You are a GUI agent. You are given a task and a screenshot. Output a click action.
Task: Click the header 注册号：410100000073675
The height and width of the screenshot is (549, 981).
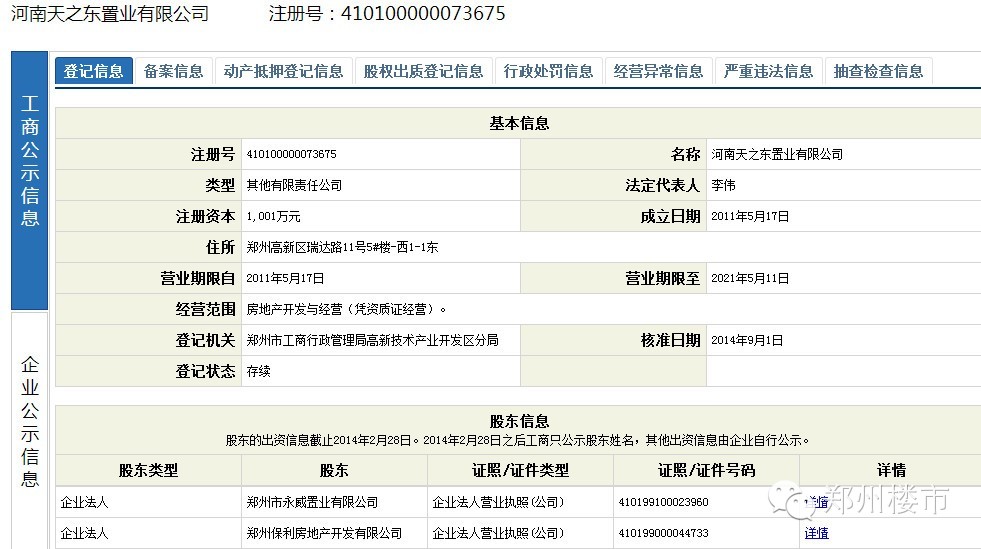[x=387, y=13]
